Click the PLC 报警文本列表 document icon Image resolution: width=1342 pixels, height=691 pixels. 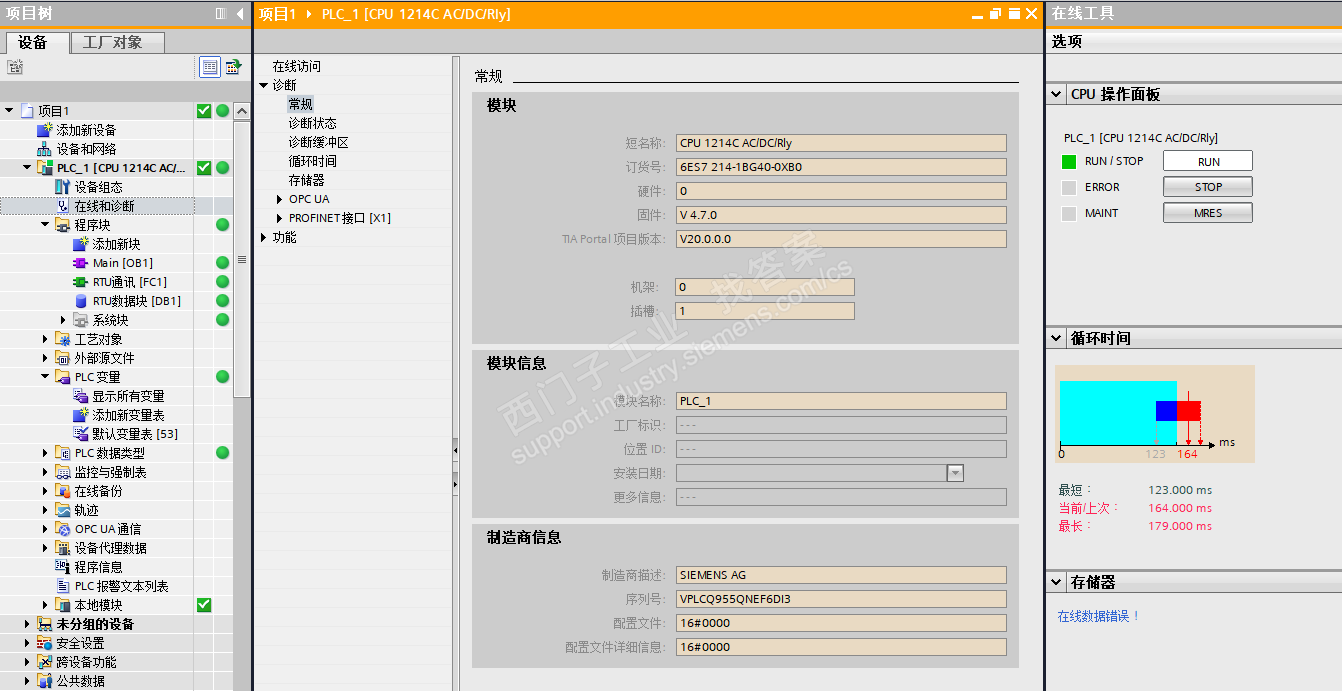point(63,586)
